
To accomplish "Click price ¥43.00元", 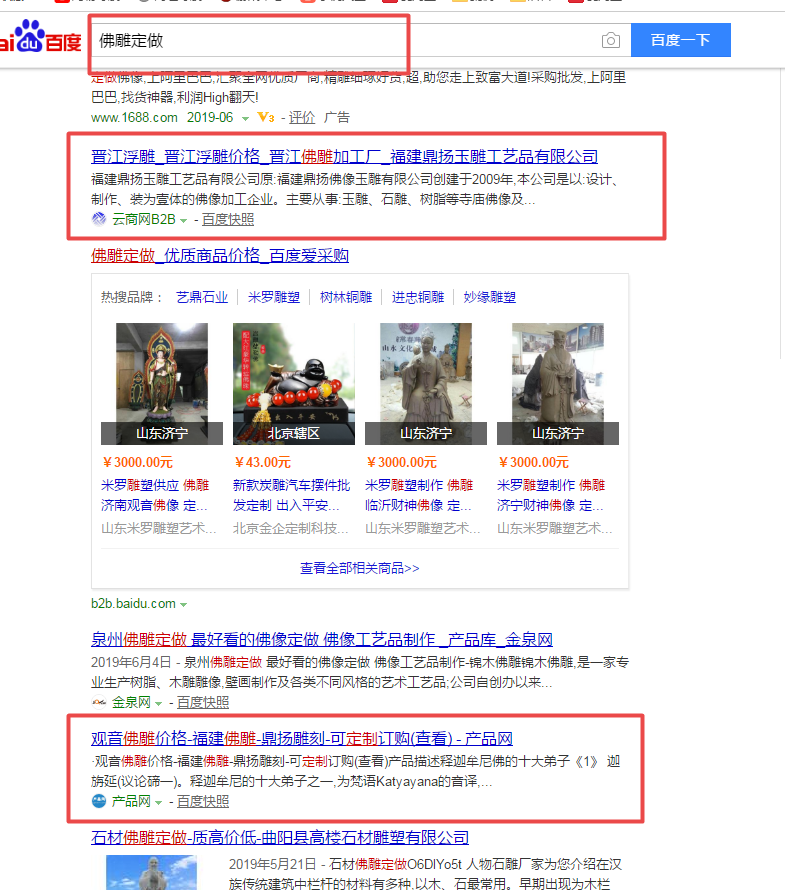I will pyautogui.click(x=262, y=462).
